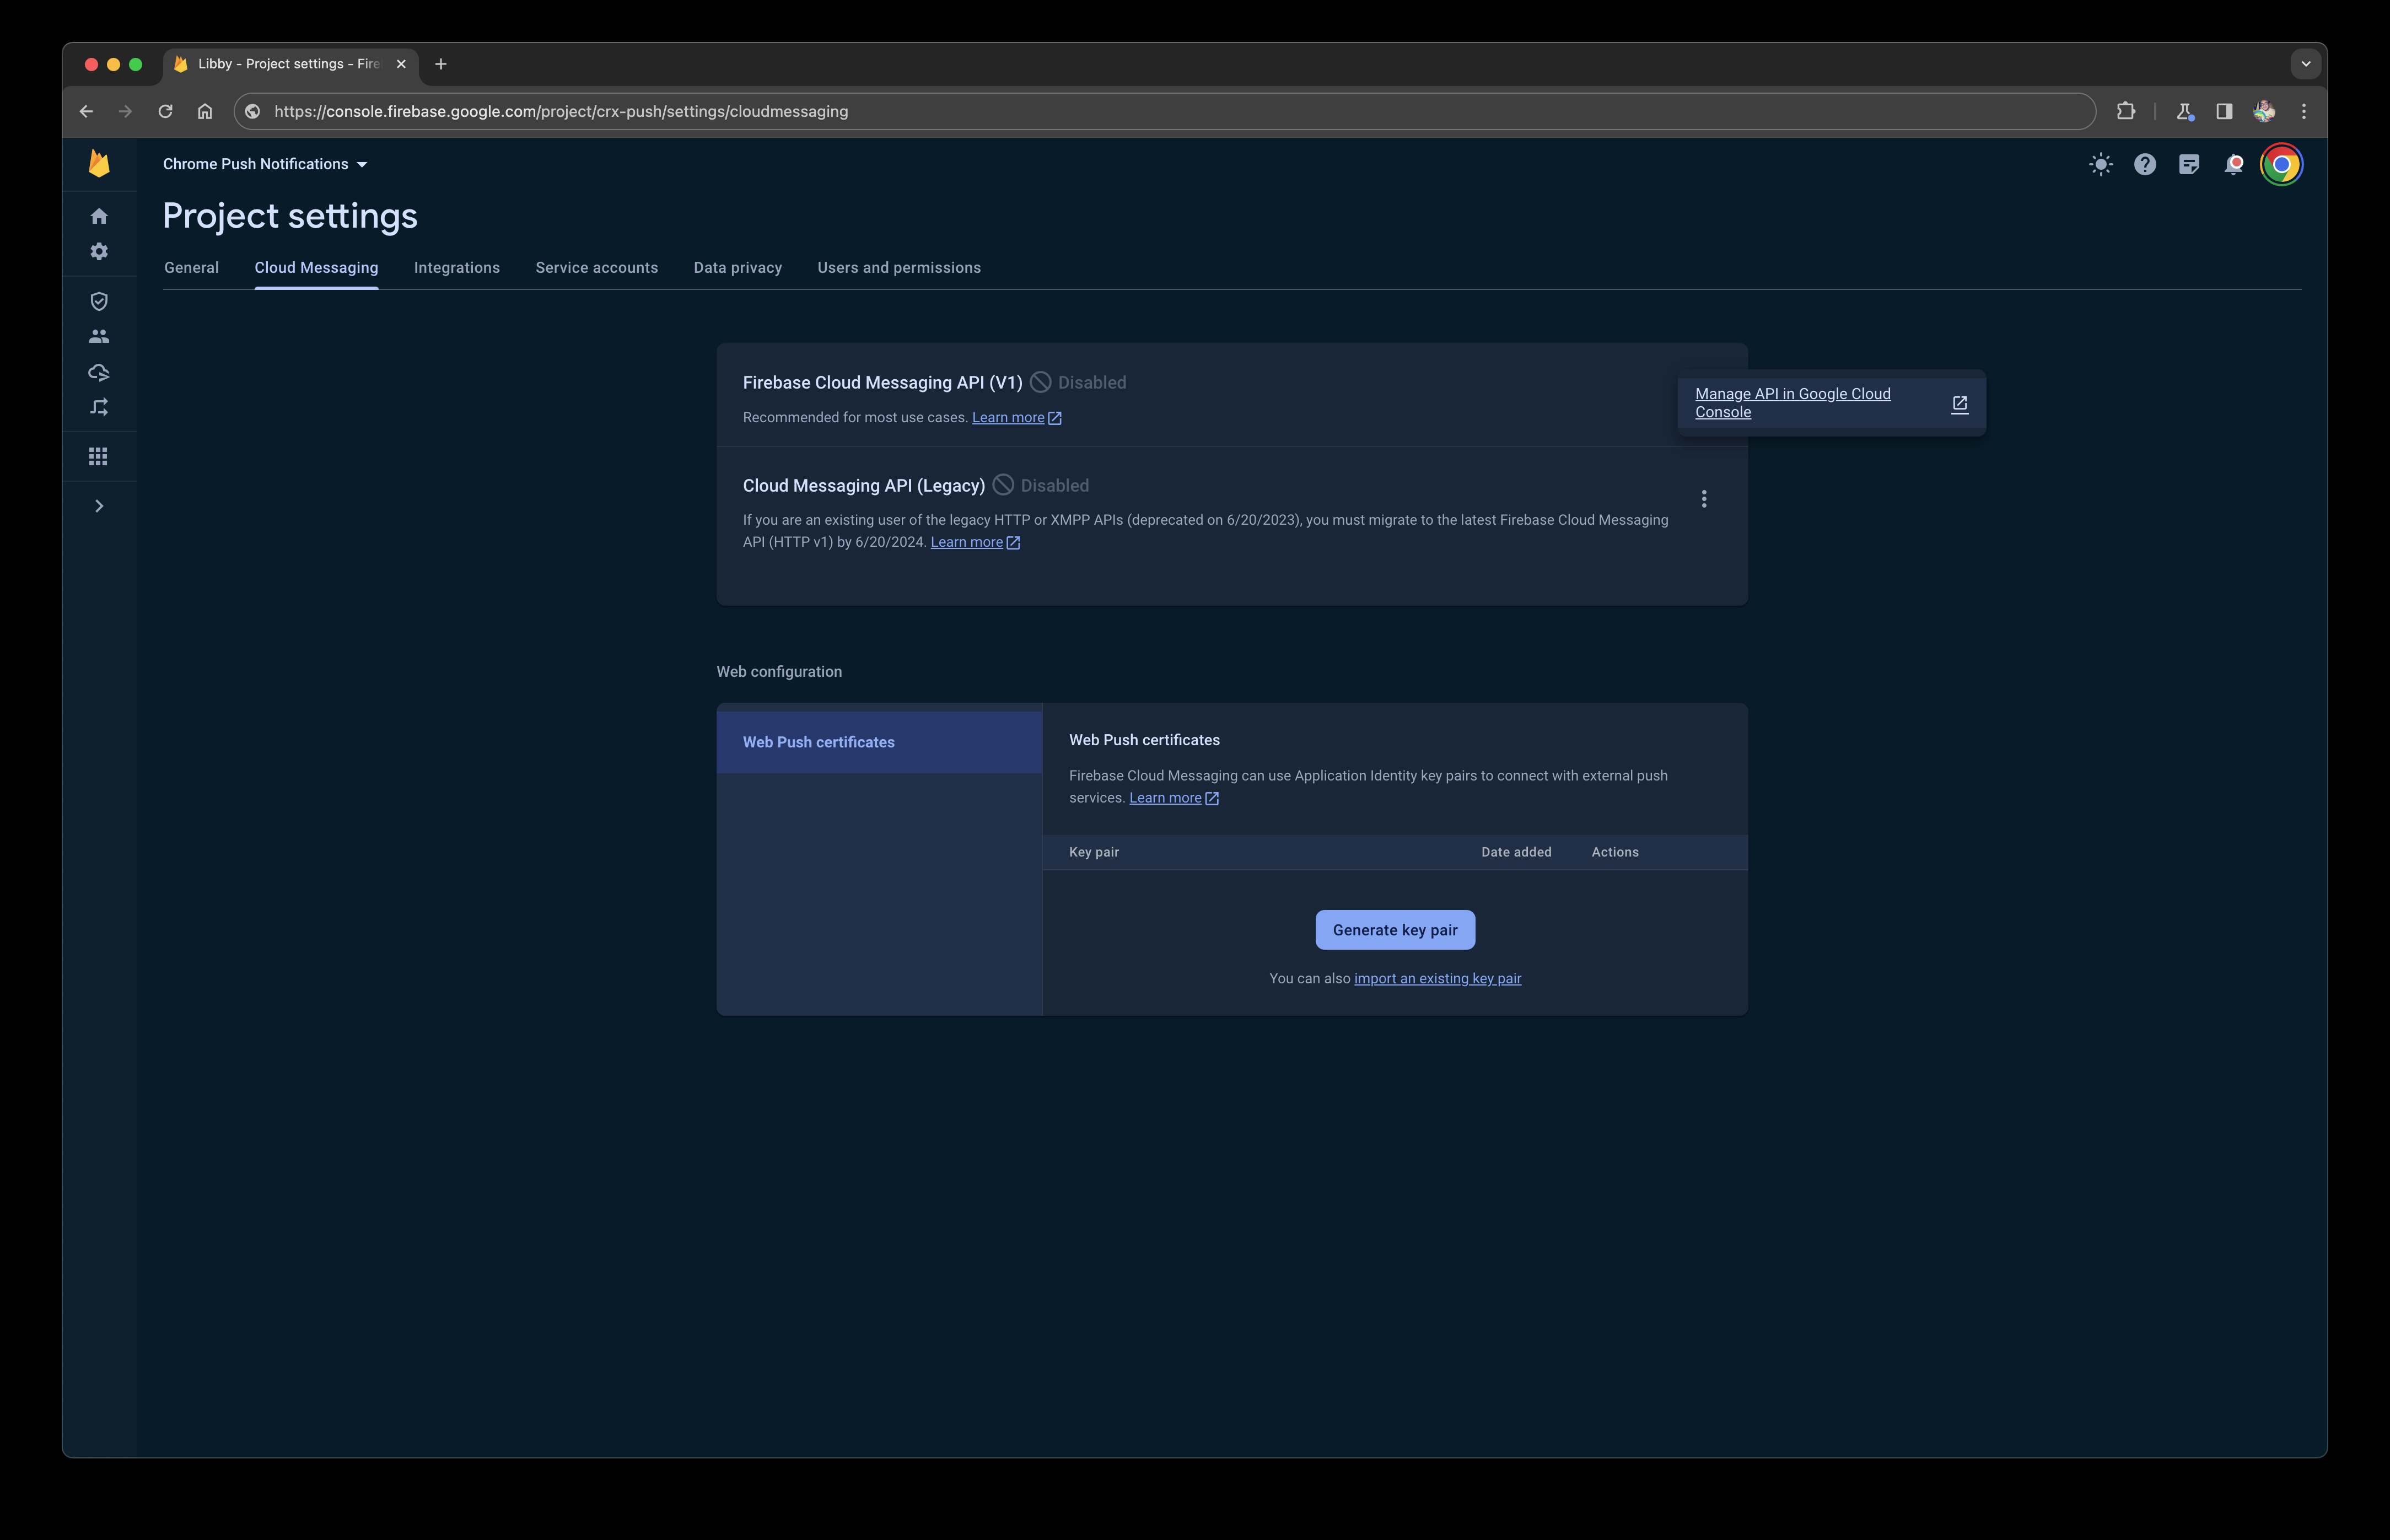Select the Service accounts tab
The image size is (2390, 1540).
coord(596,267)
